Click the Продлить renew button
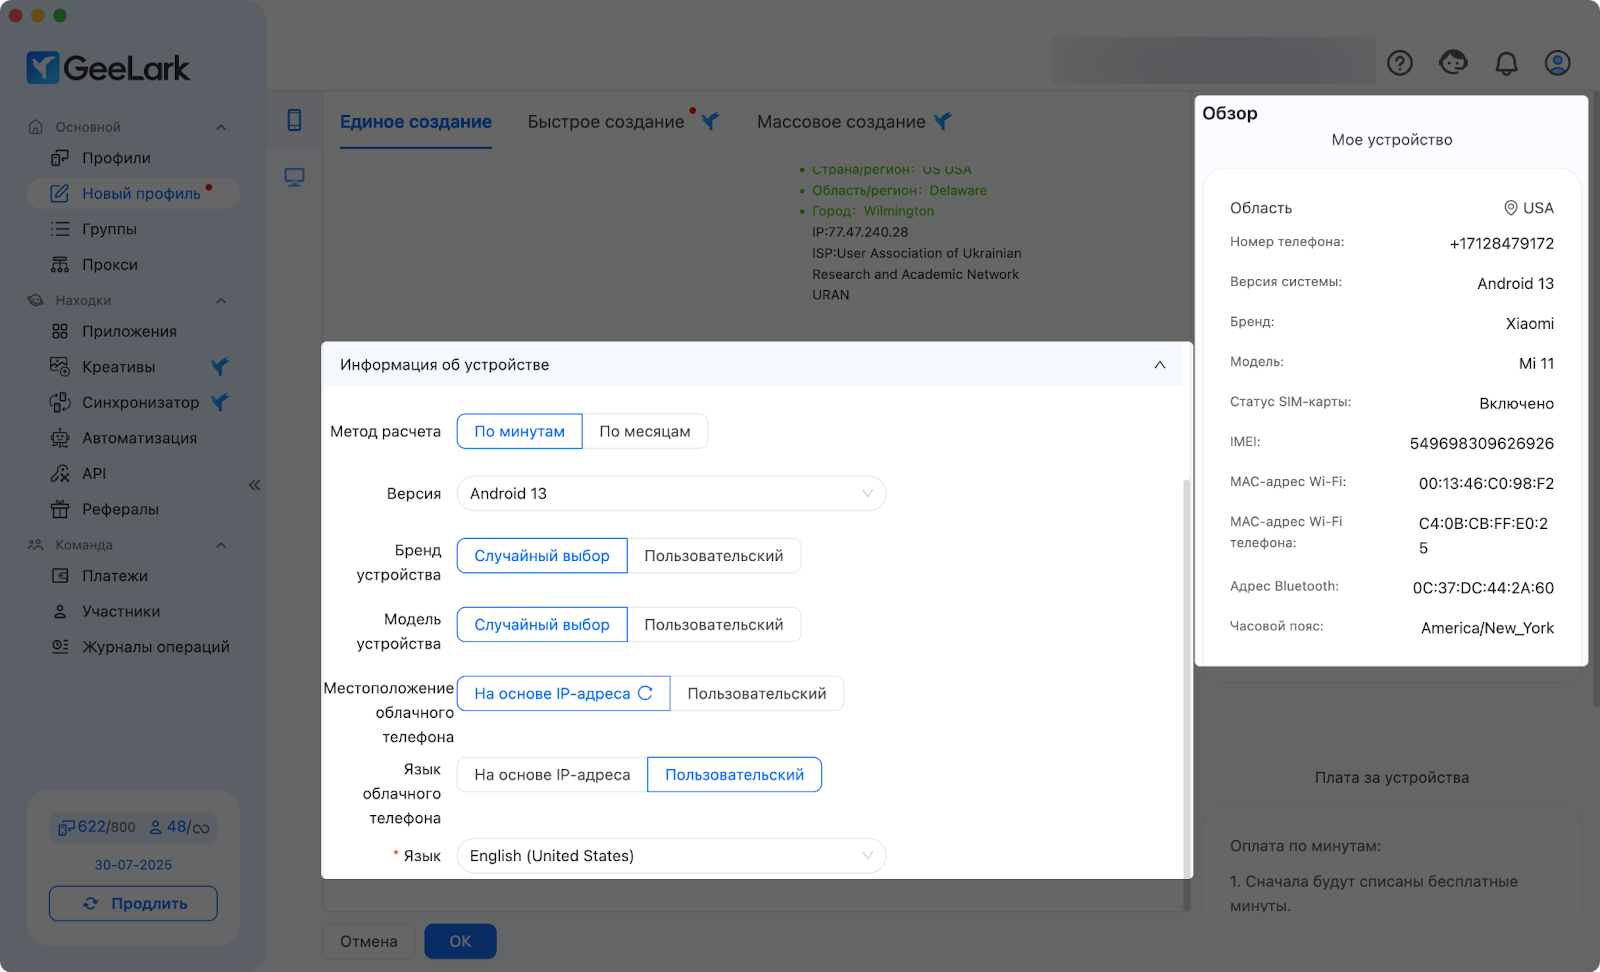 (x=133, y=903)
